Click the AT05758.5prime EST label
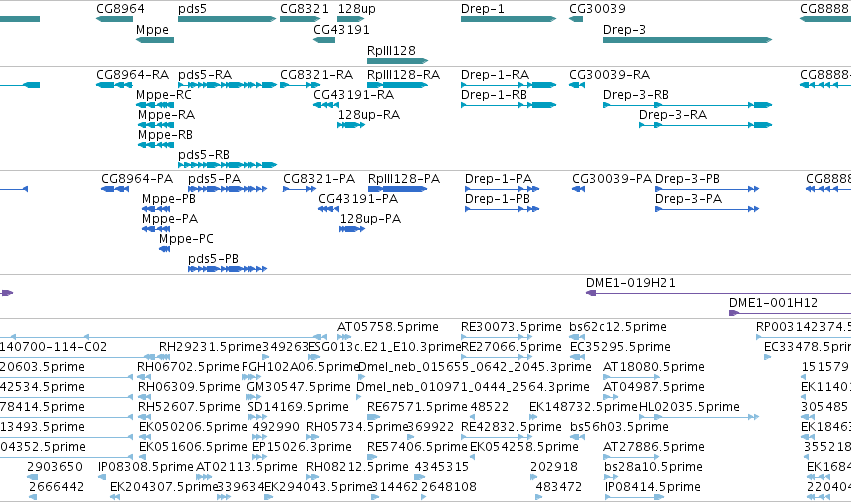851x502 pixels. coord(388,327)
